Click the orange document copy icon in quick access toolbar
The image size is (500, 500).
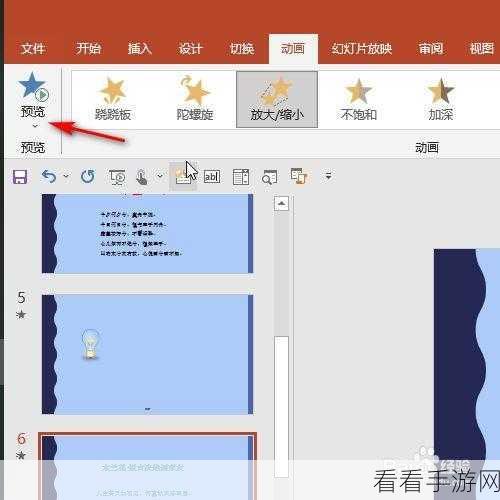click(299, 176)
